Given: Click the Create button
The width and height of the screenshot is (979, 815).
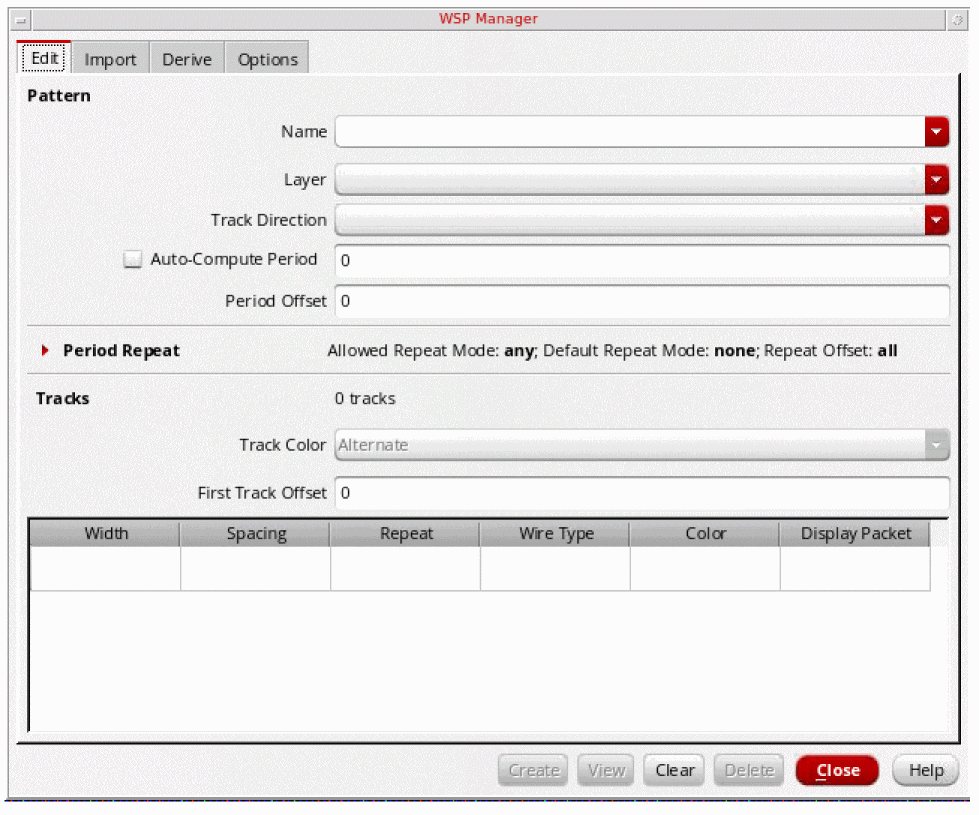Looking at the screenshot, I should (x=533, y=770).
